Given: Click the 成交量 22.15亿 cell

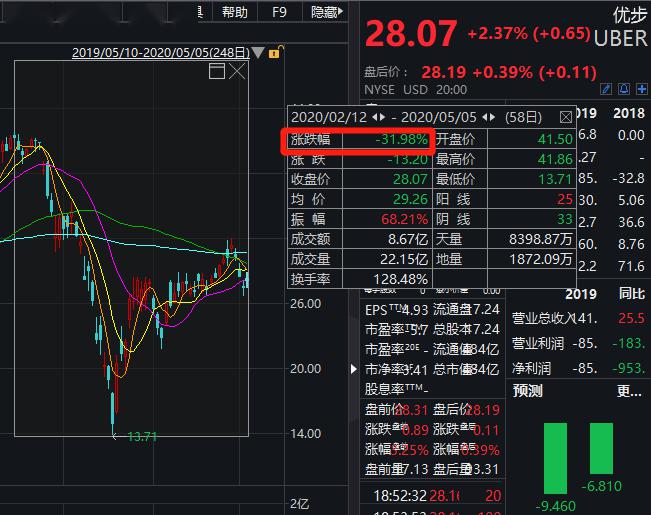Looking at the screenshot, I should coord(360,259).
